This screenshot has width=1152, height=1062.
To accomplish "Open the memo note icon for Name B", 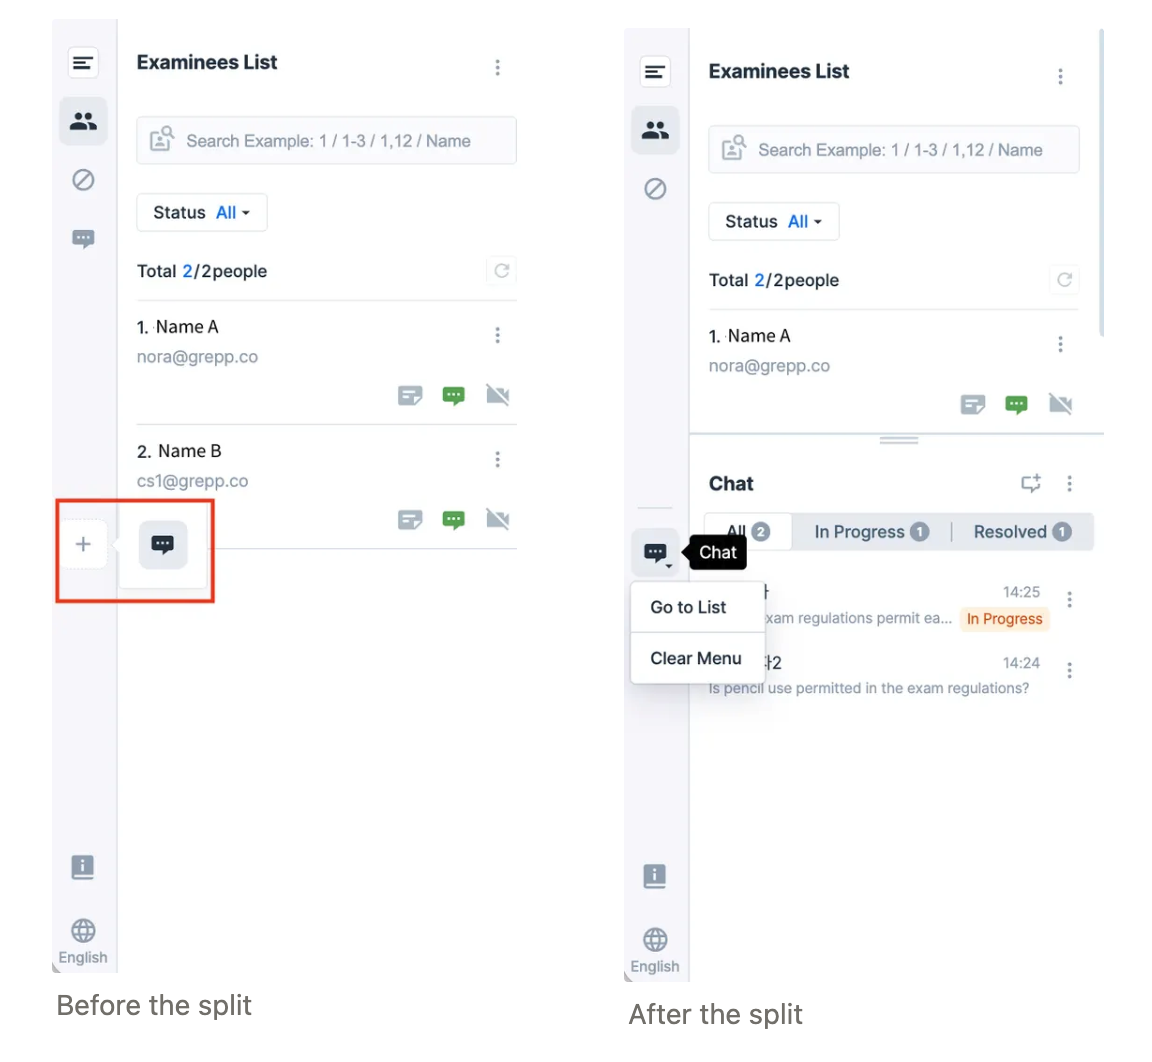I will [x=410, y=520].
